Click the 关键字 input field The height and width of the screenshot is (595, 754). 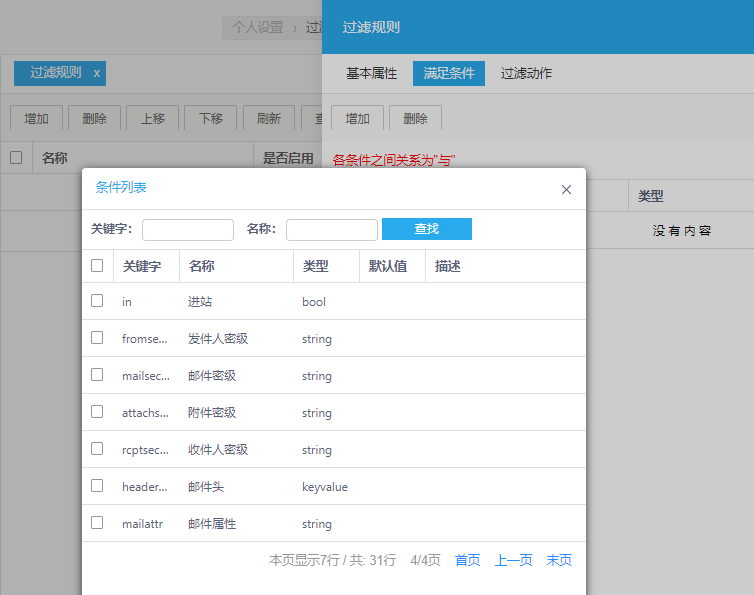pyautogui.click(x=187, y=230)
